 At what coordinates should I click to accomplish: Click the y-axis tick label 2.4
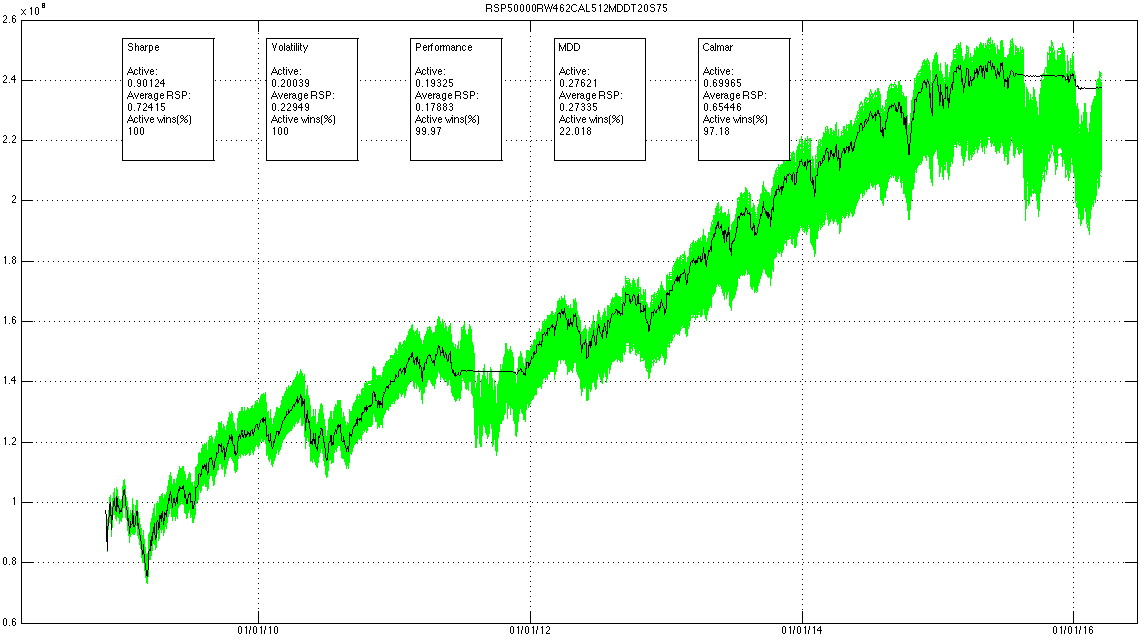tap(10, 80)
